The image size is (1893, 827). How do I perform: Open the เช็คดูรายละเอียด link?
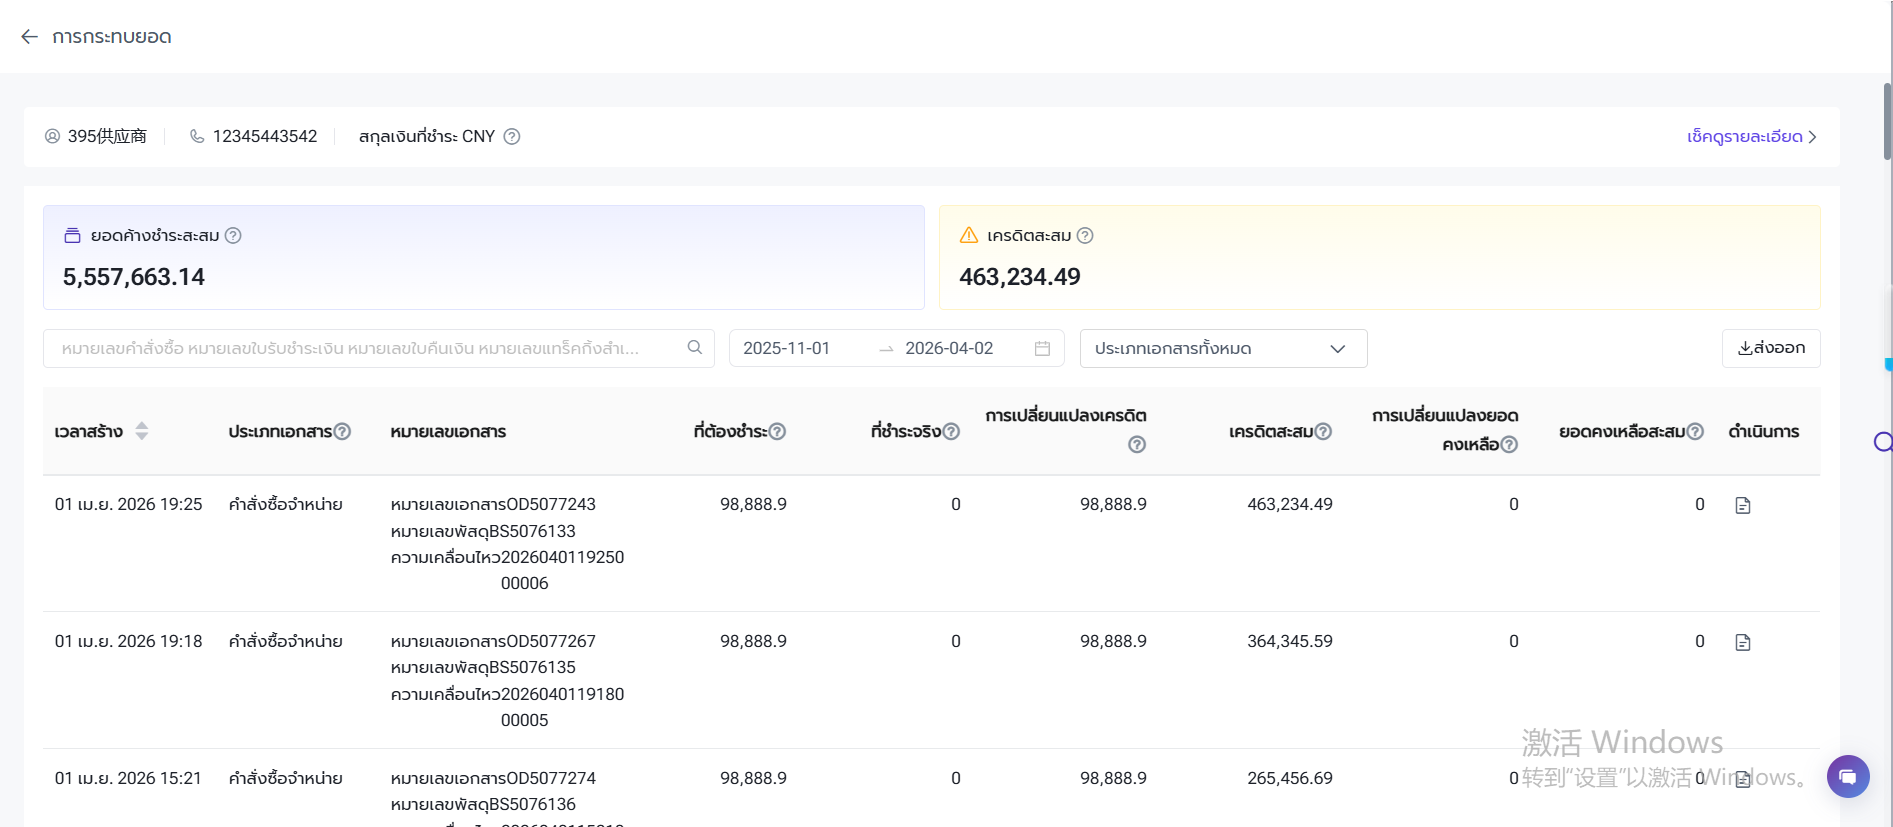coord(1750,137)
